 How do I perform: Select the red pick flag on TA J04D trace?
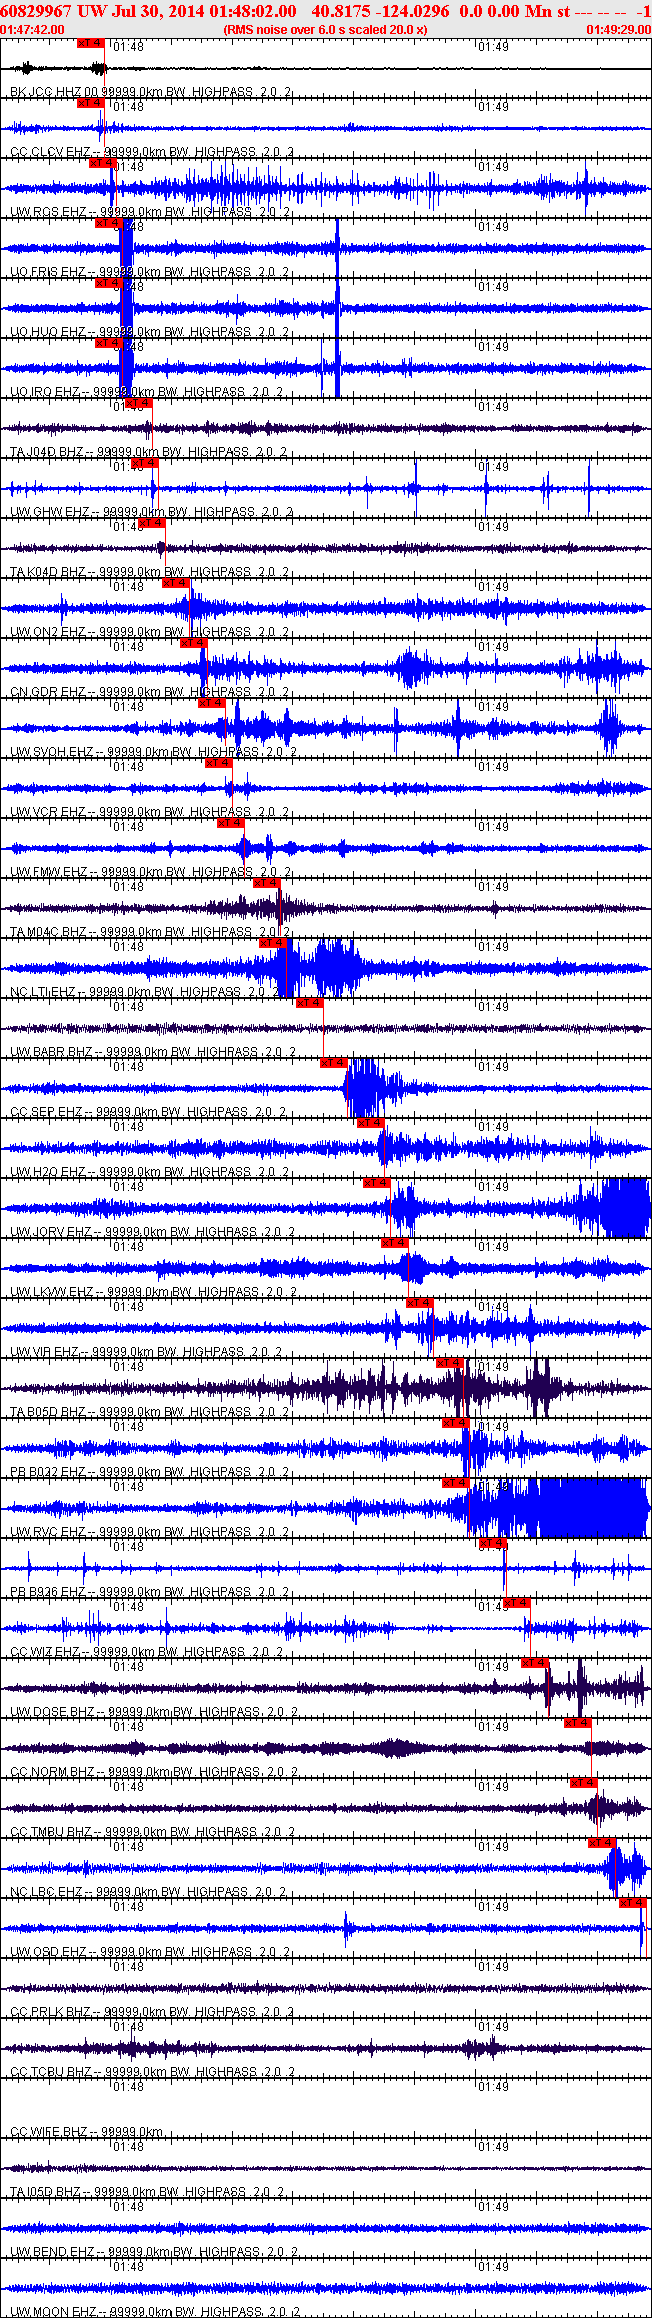[138, 403]
